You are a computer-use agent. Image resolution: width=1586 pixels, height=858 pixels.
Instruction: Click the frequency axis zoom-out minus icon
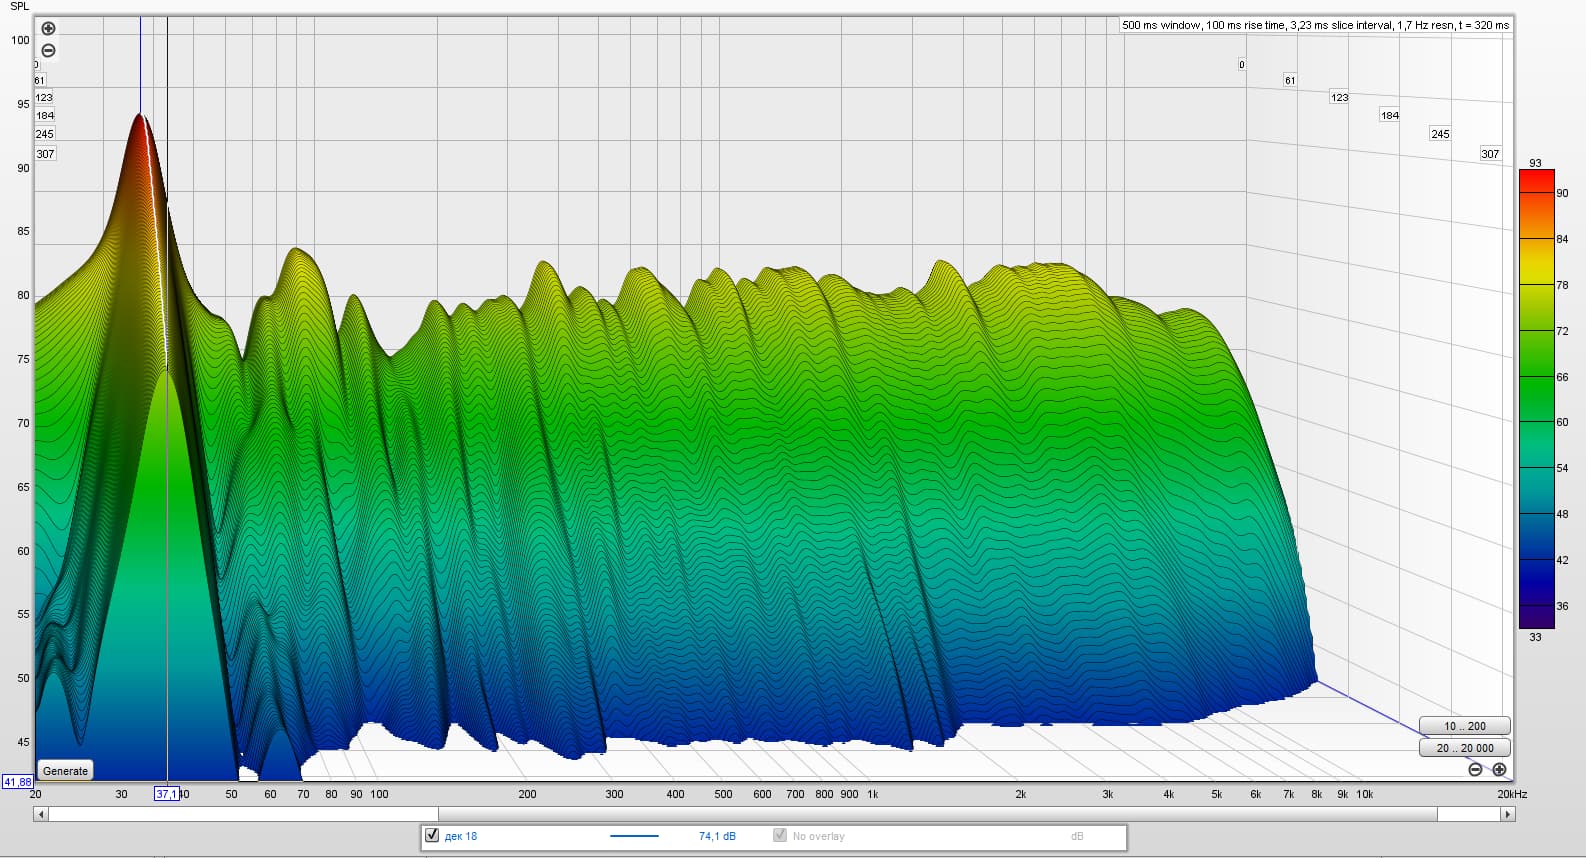tap(1475, 769)
